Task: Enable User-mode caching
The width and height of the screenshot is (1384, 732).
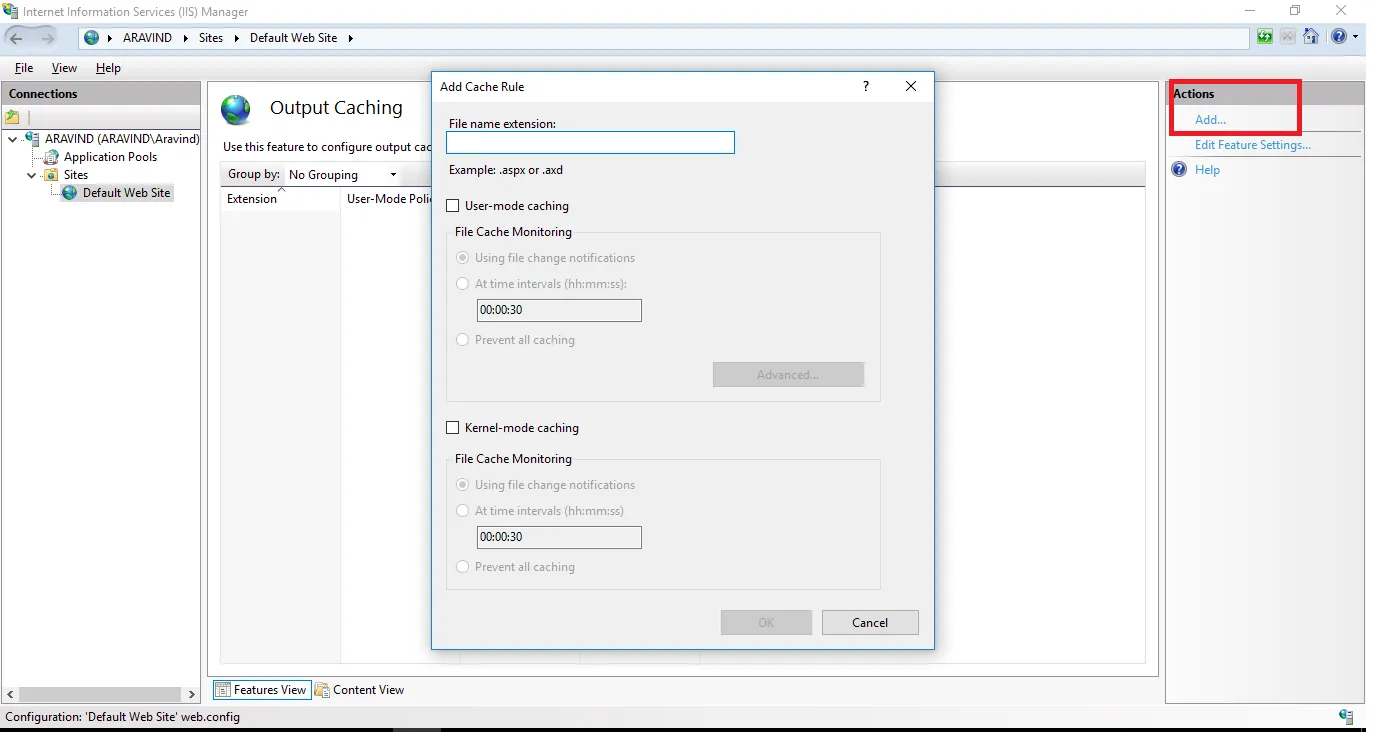Action: click(453, 206)
